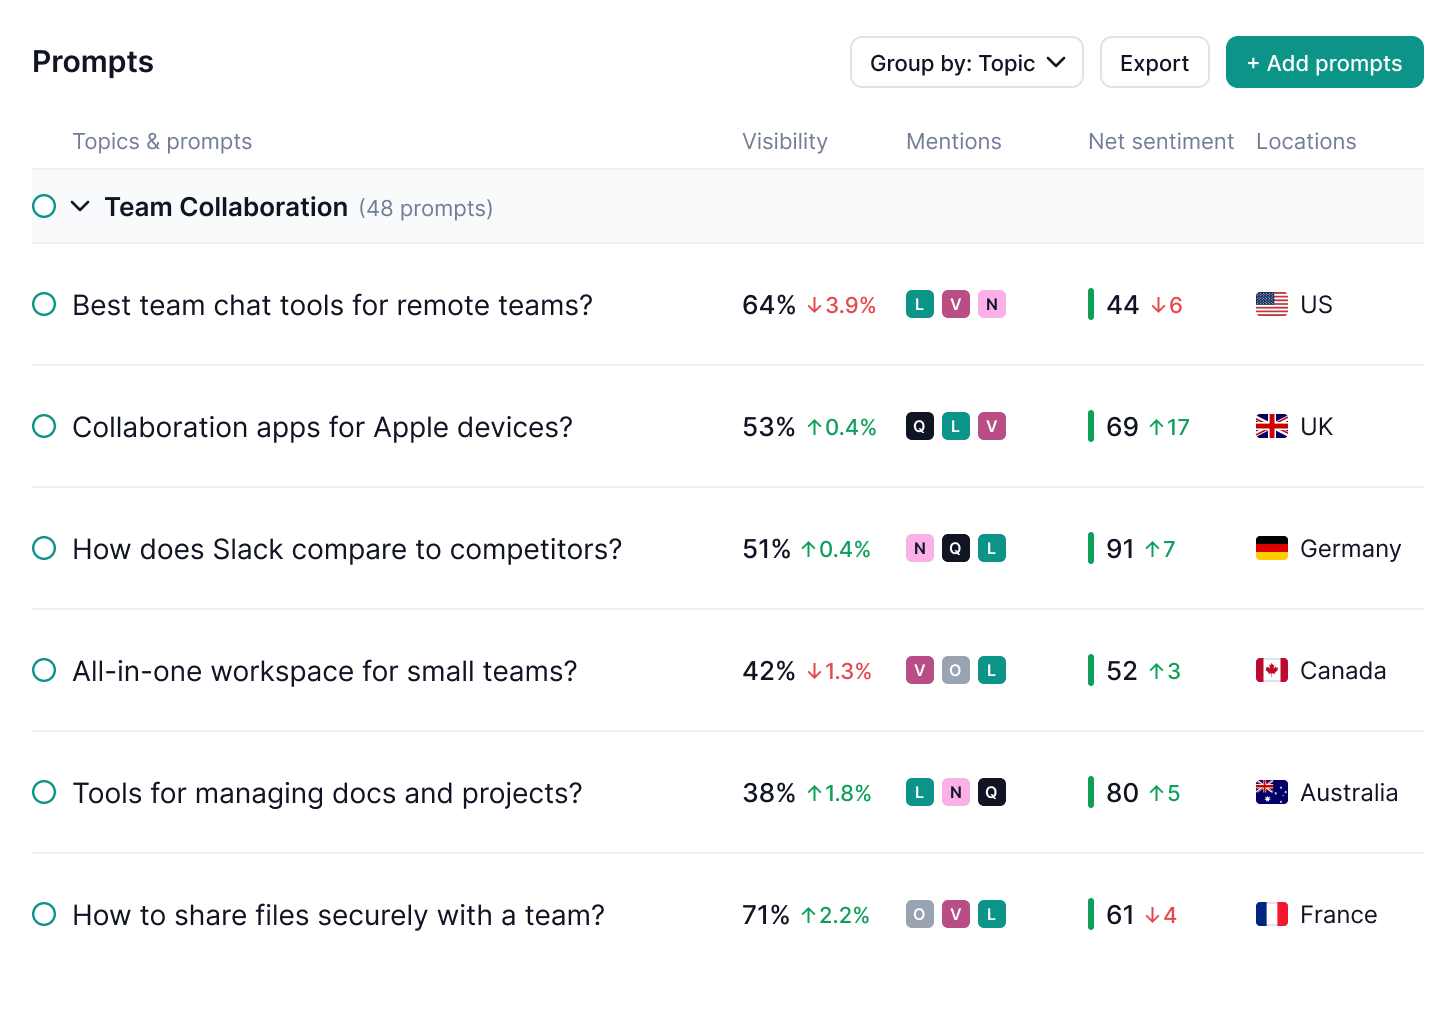Viewport: 1456px width, 1010px height.
Task: Click the V badge in the Apple devices row
Action: tap(992, 426)
